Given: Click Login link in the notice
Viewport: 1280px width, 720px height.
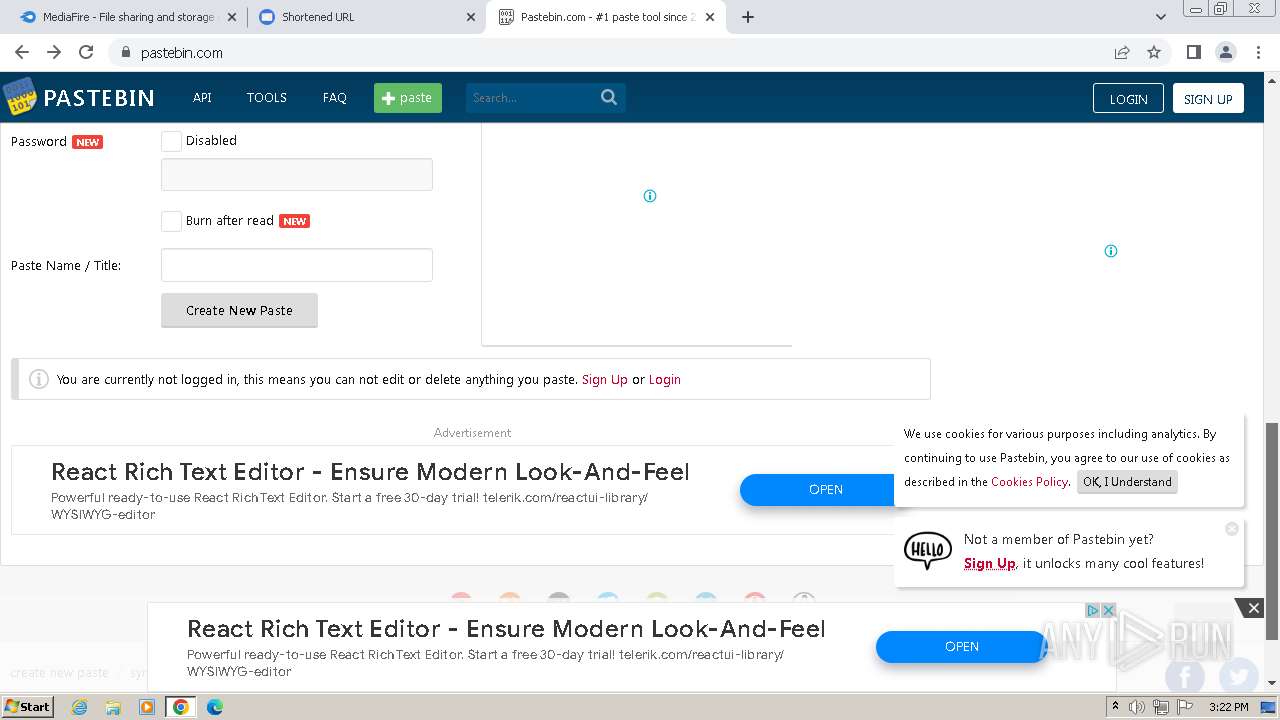Looking at the screenshot, I should tap(665, 379).
